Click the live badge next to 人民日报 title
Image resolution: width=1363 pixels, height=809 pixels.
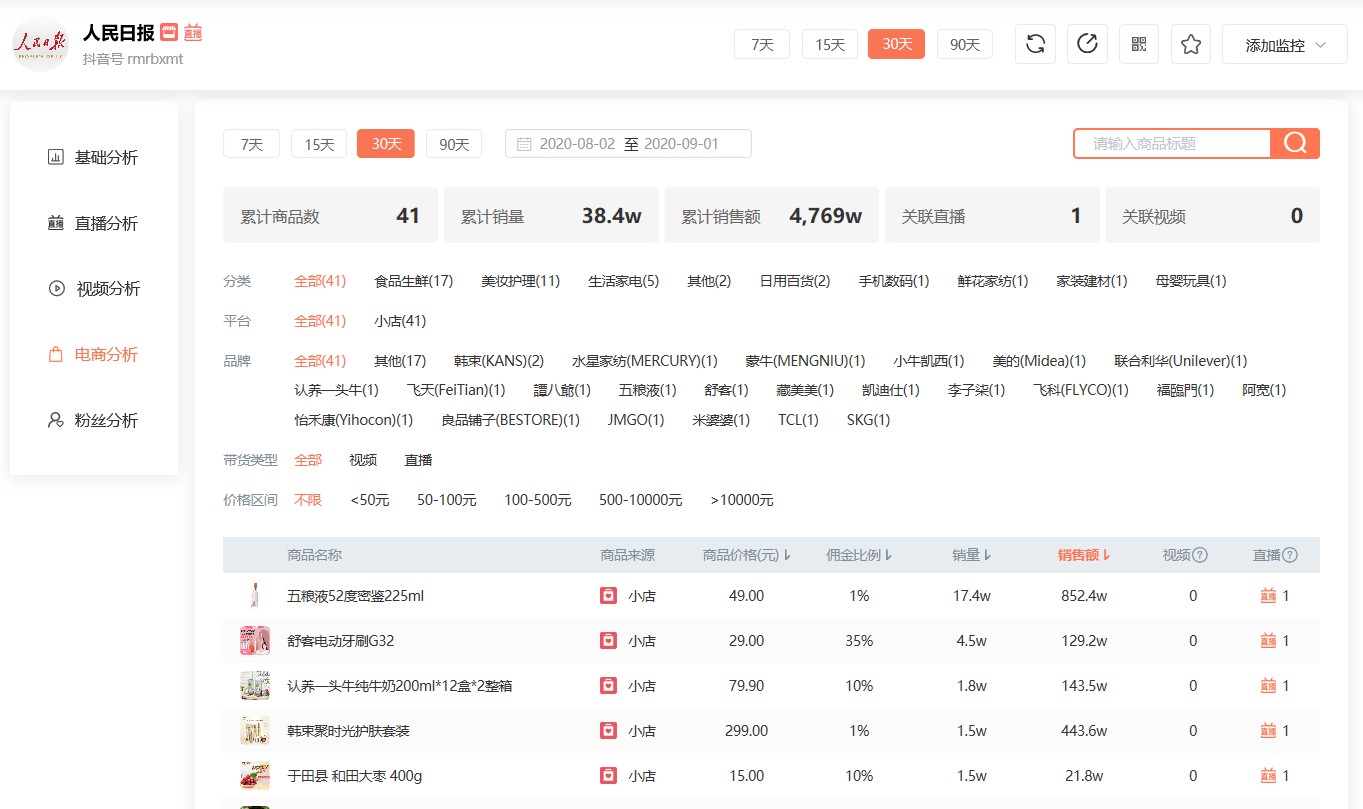[193, 32]
